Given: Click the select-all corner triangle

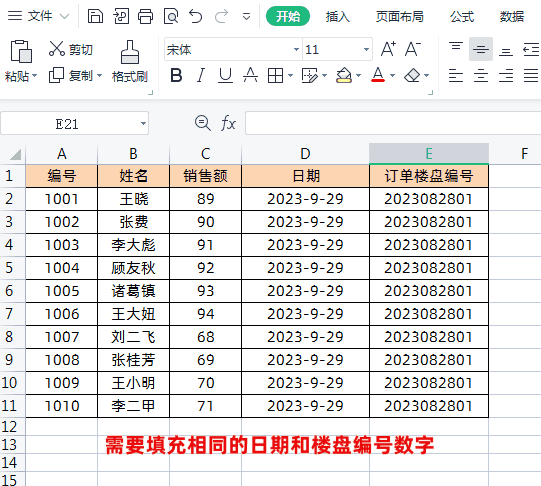Looking at the screenshot, I should 15,155.
